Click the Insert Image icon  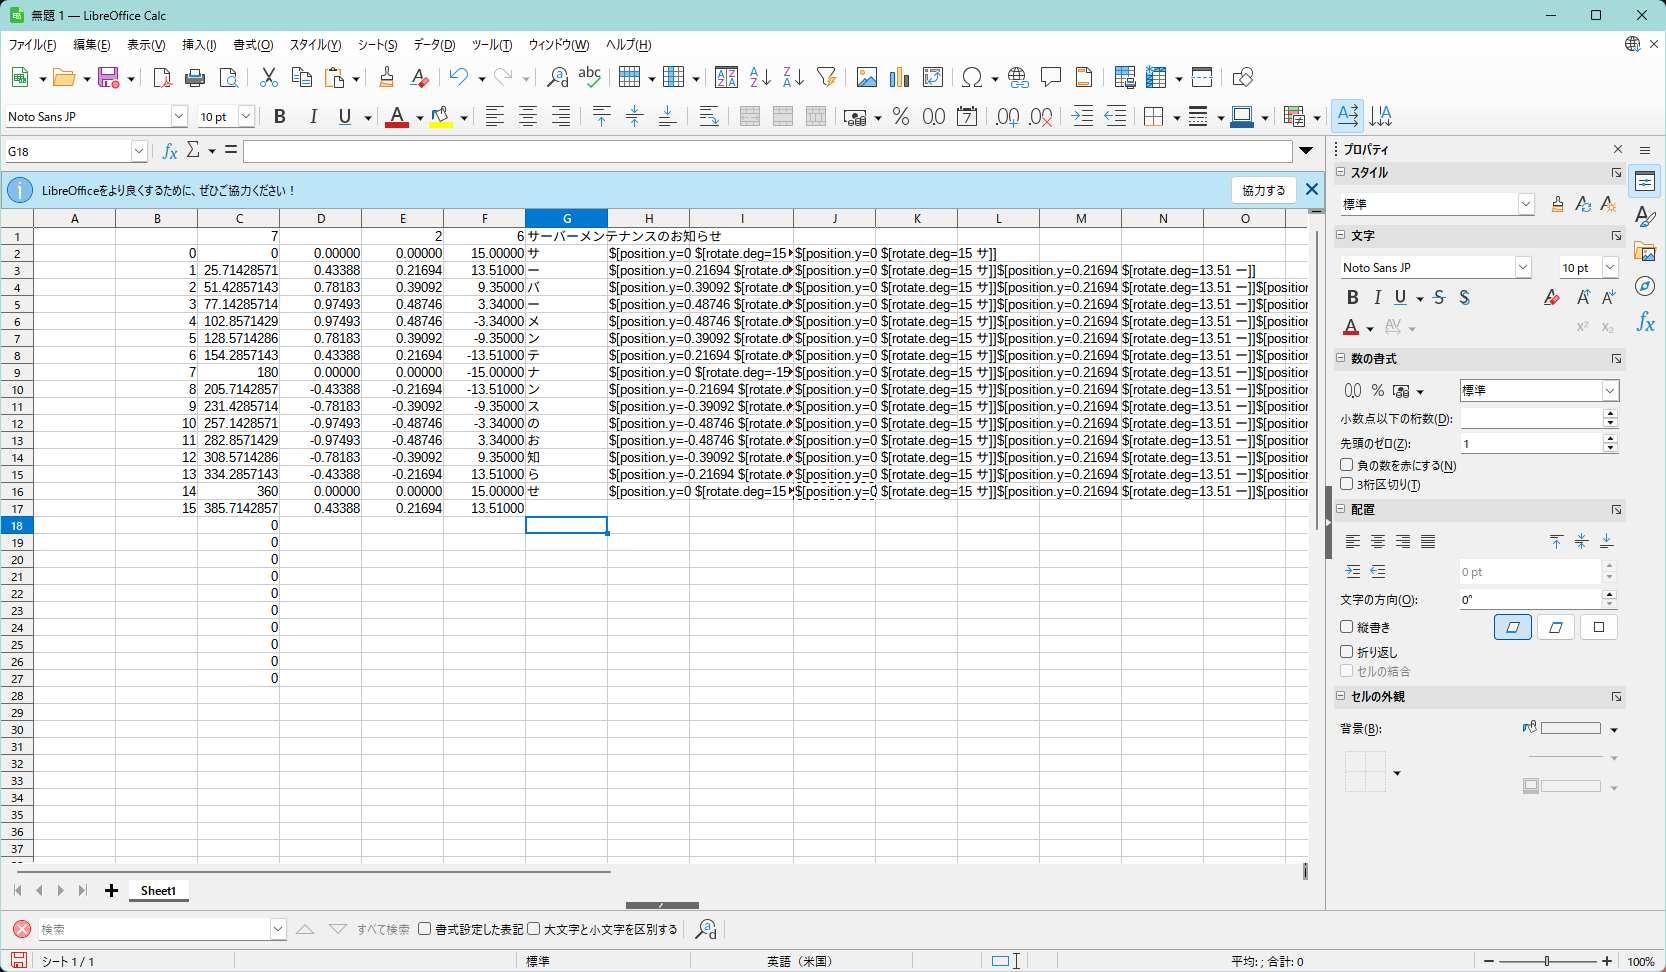click(x=866, y=77)
